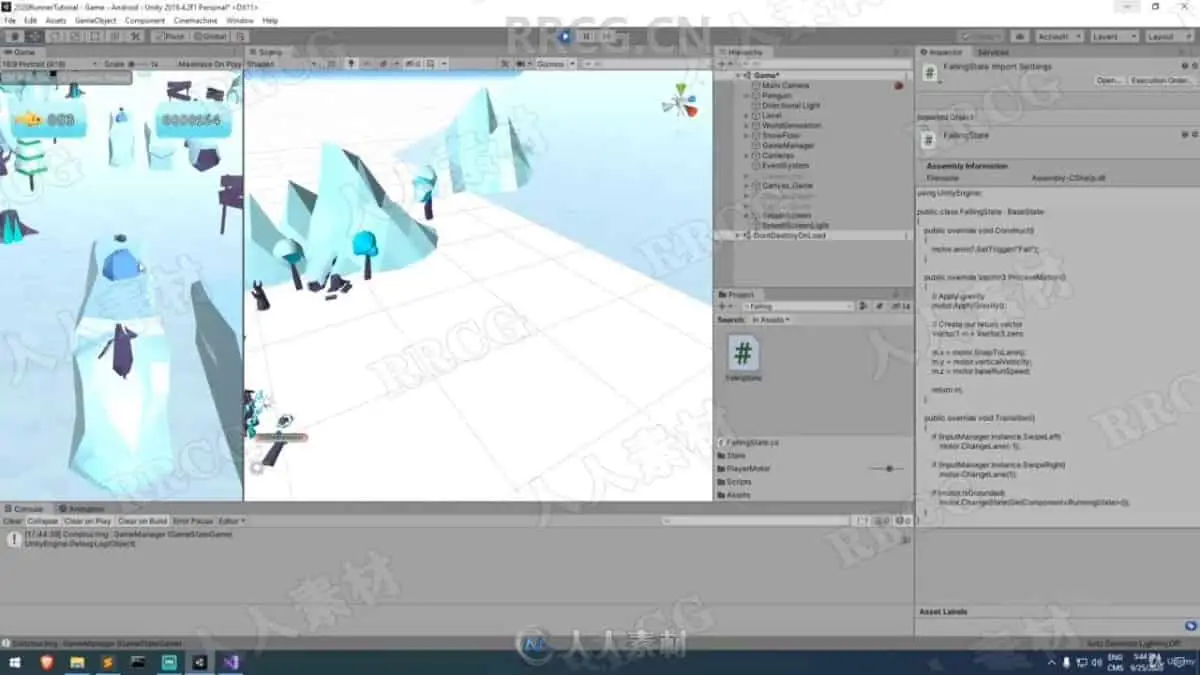Open the Help menu

pos(270,20)
